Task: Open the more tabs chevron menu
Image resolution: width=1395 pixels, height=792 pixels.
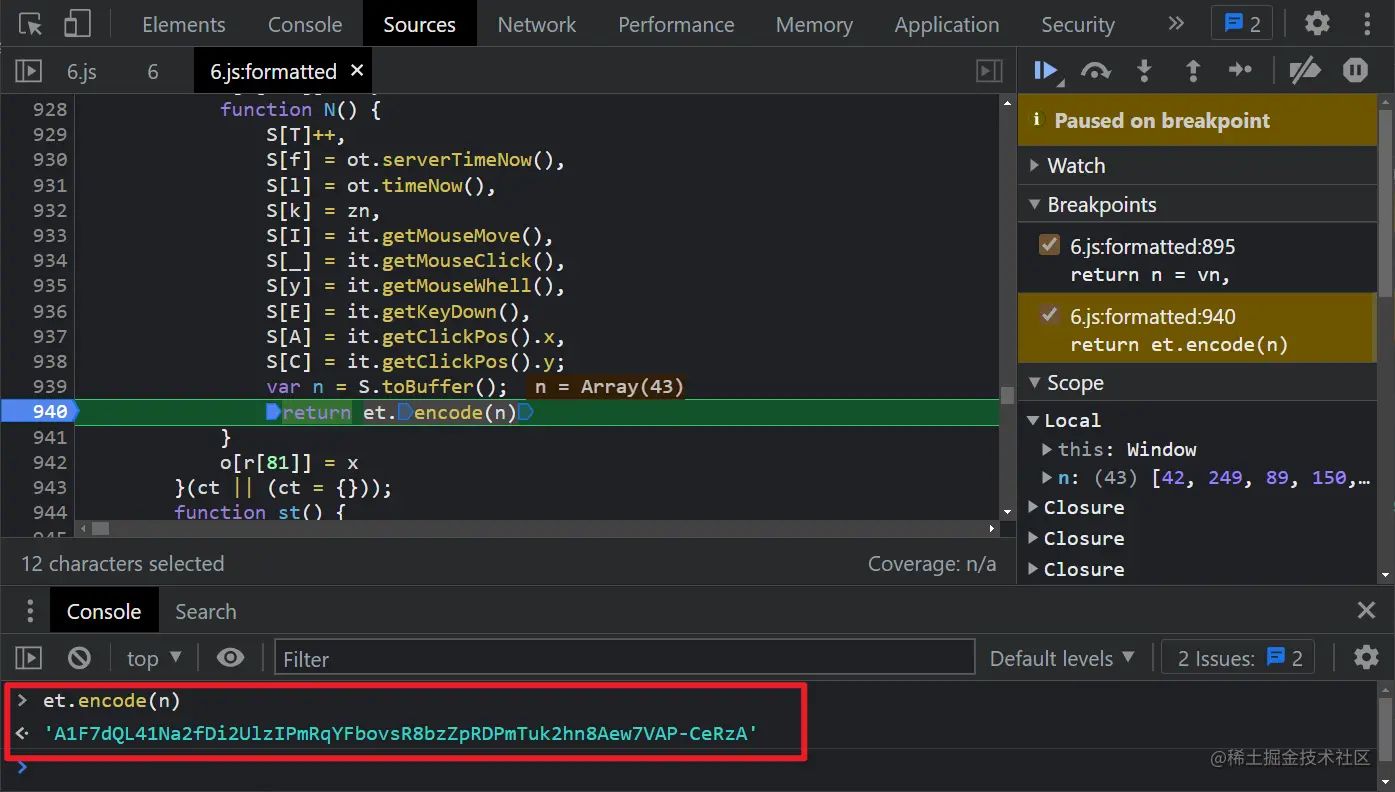Action: click(x=1176, y=24)
